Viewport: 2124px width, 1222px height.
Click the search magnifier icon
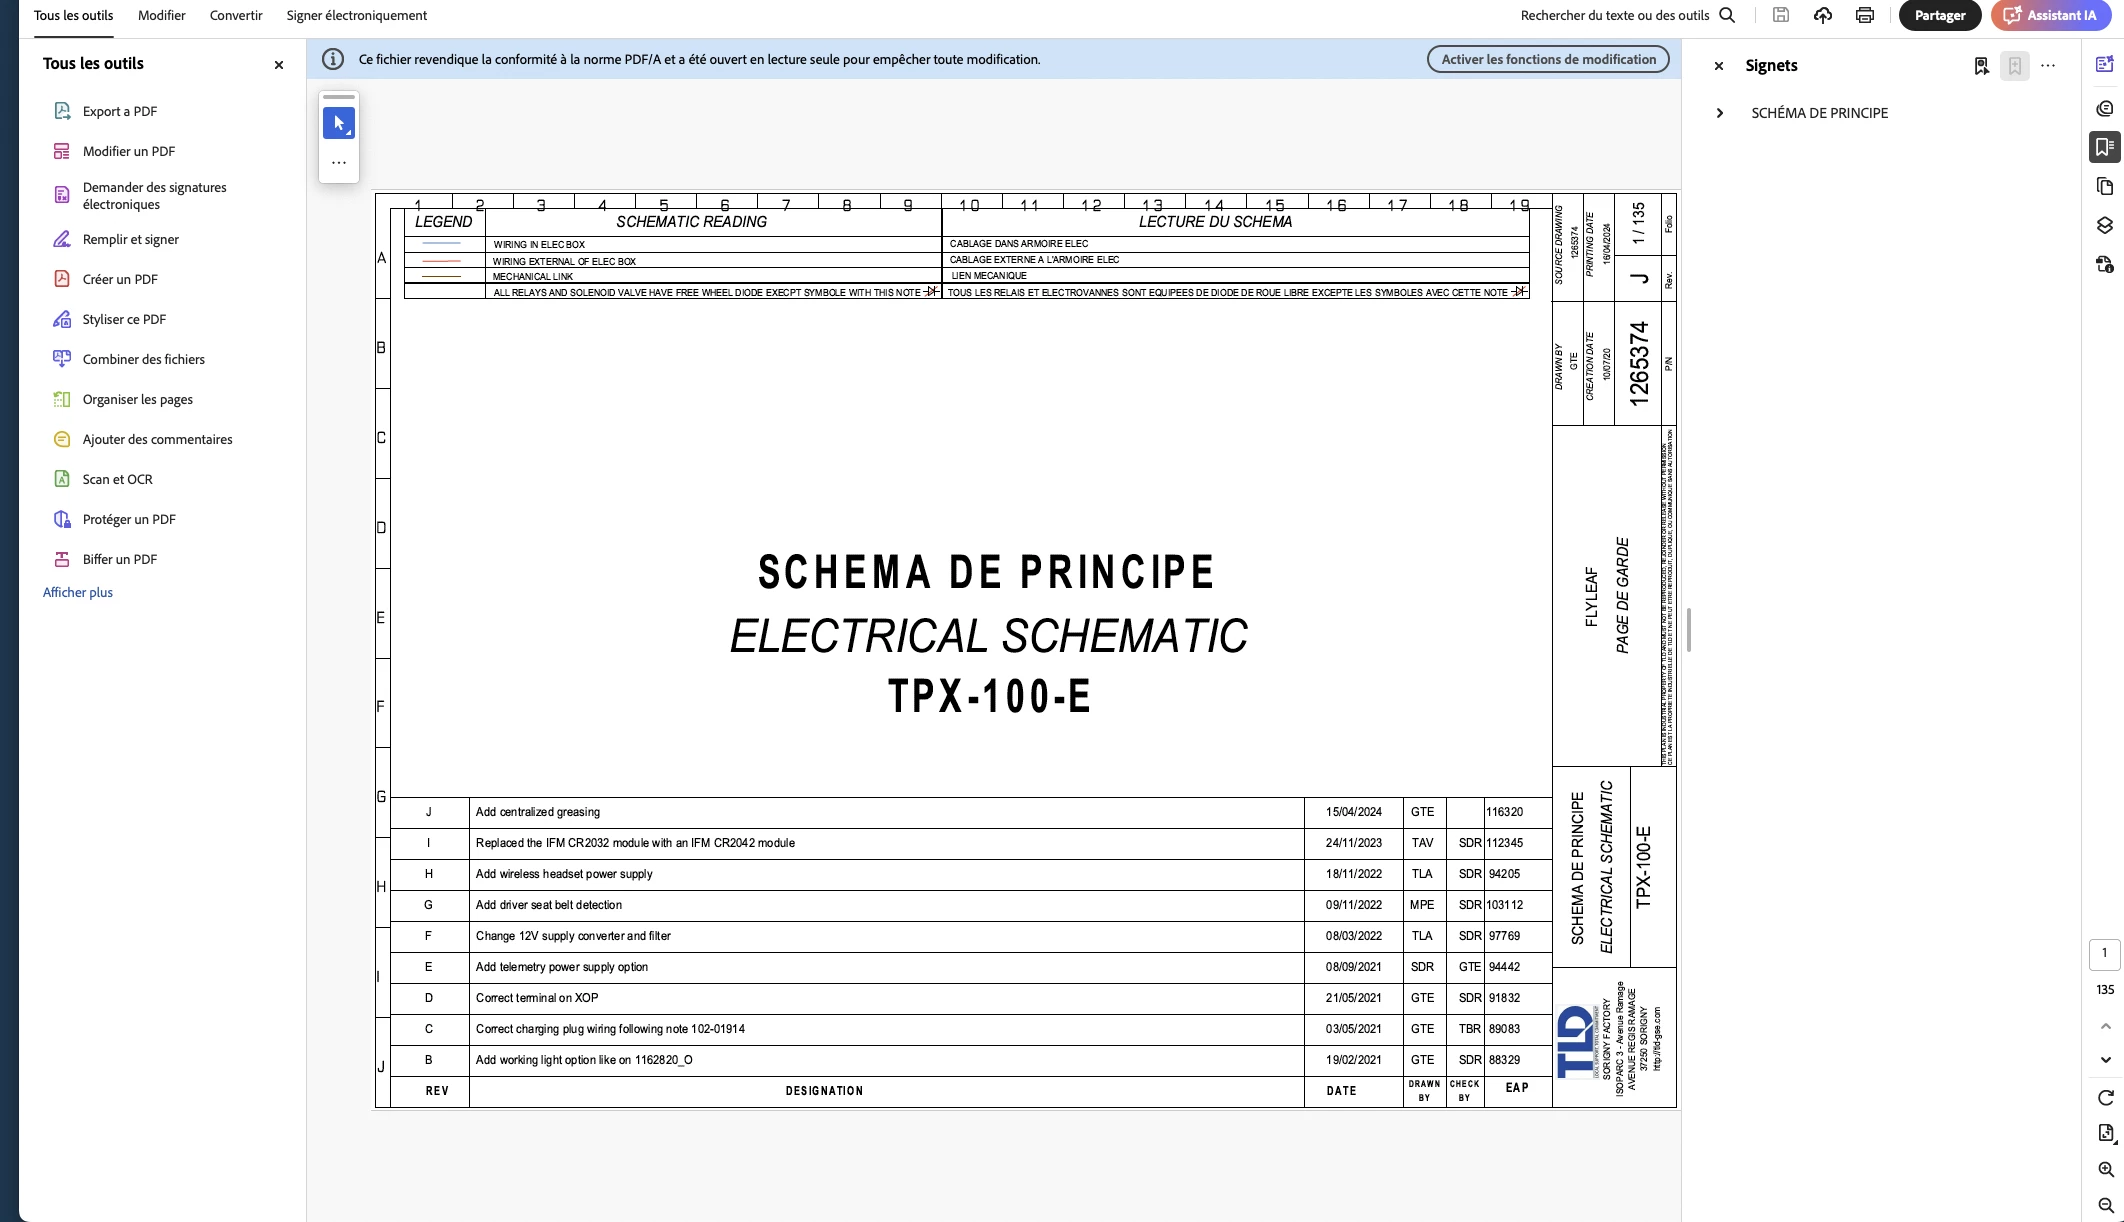(1727, 15)
